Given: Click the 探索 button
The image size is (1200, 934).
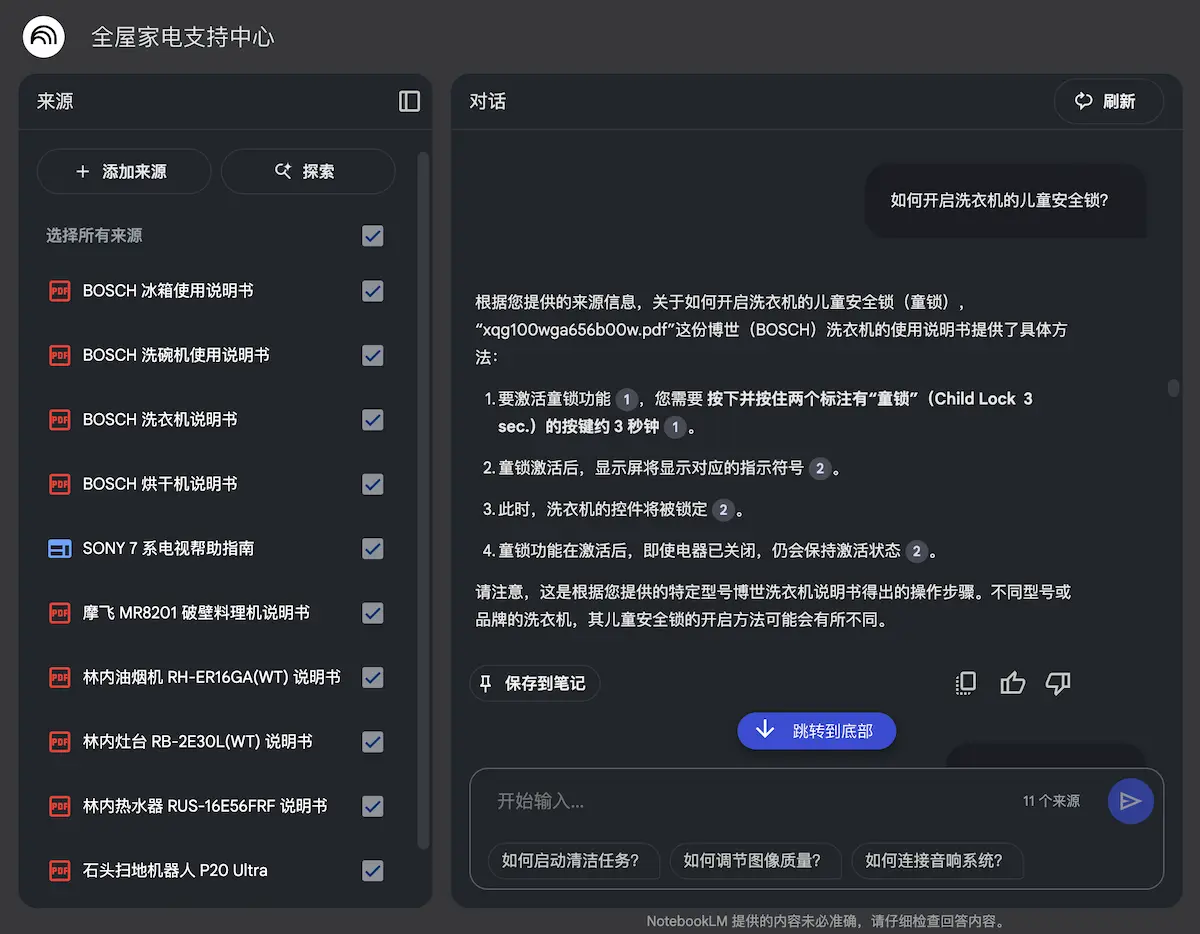Looking at the screenshot, I should [x=307, y=171].
